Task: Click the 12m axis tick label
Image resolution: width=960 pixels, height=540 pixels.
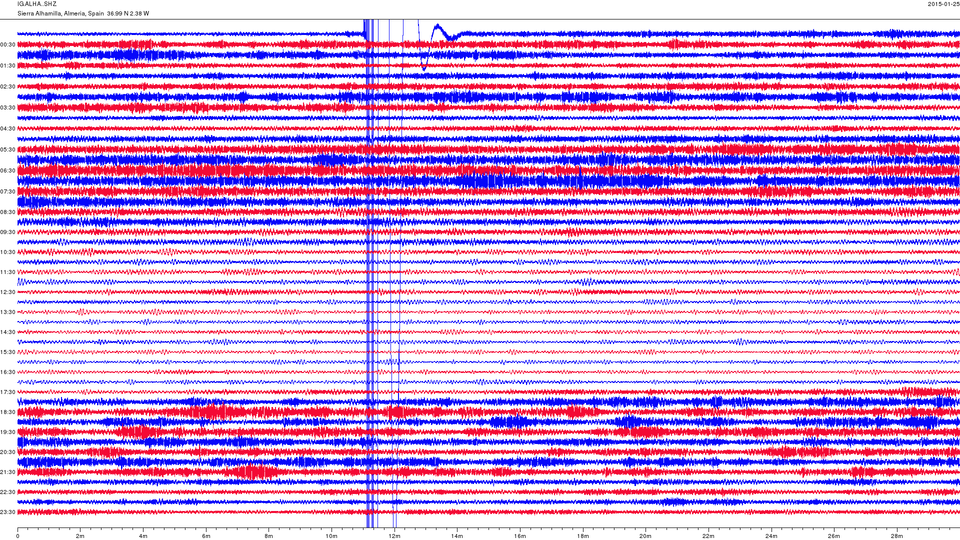Action: pos(394,536)
